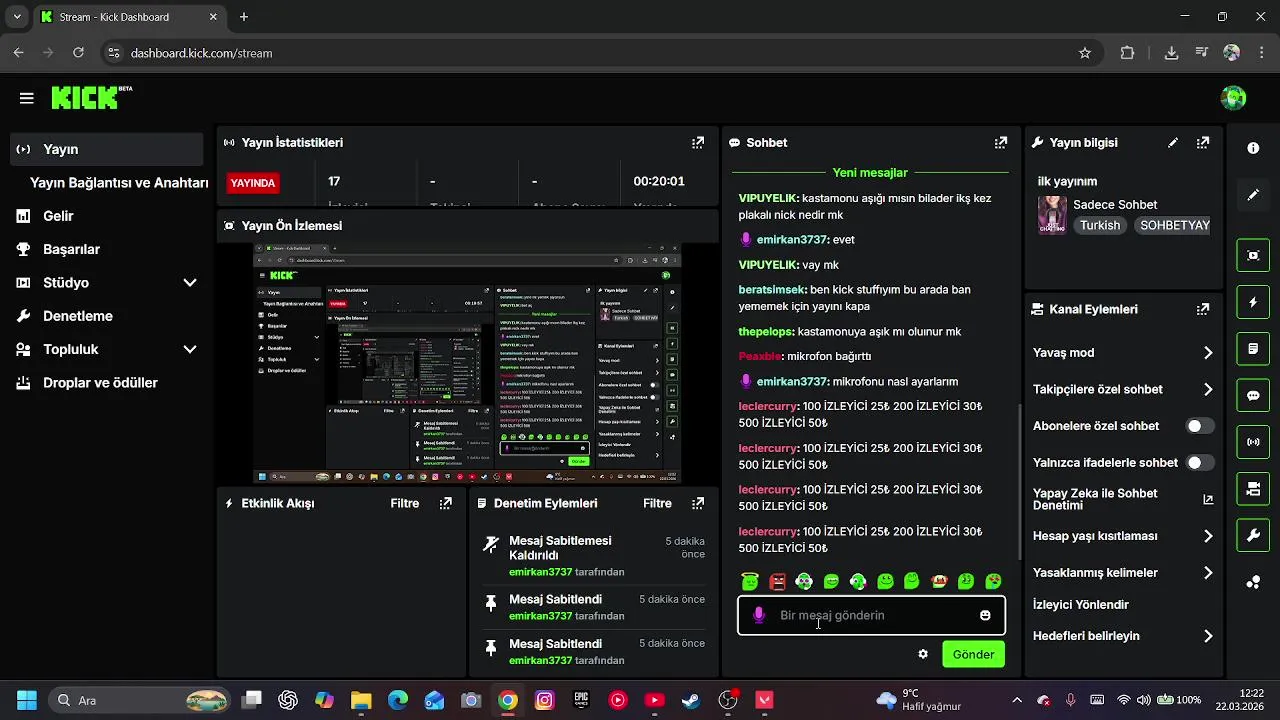Open Windows Start menu

point(27,700)
